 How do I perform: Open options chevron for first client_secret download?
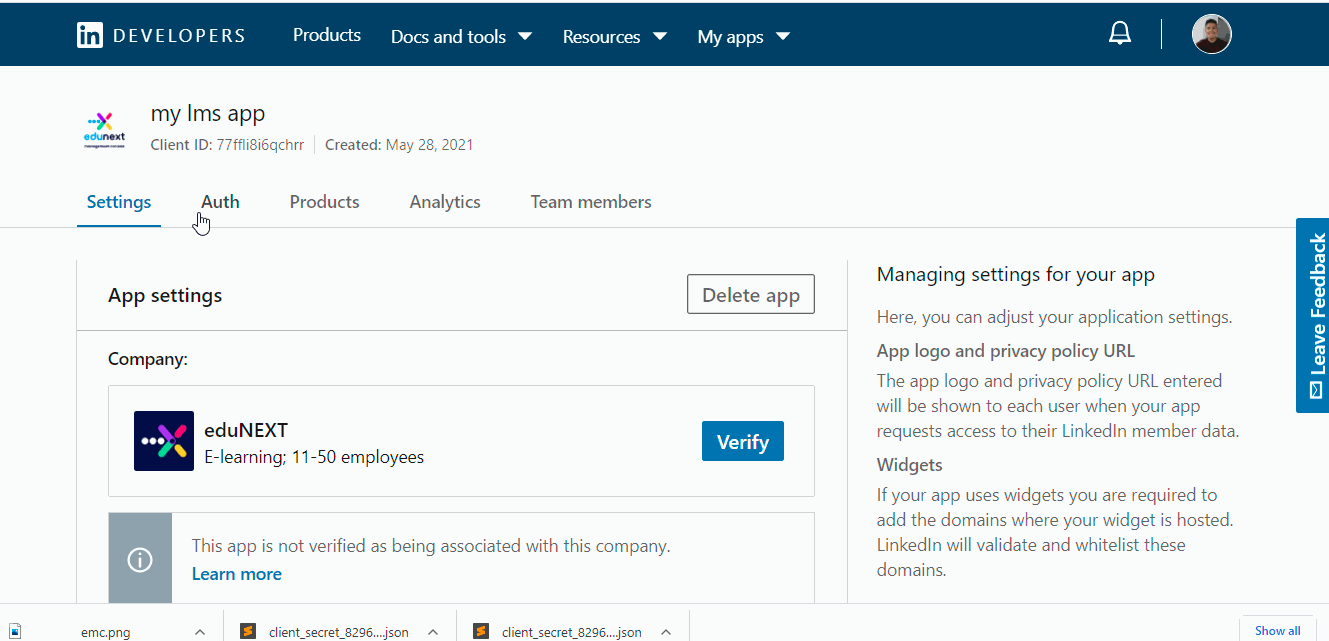433,632
